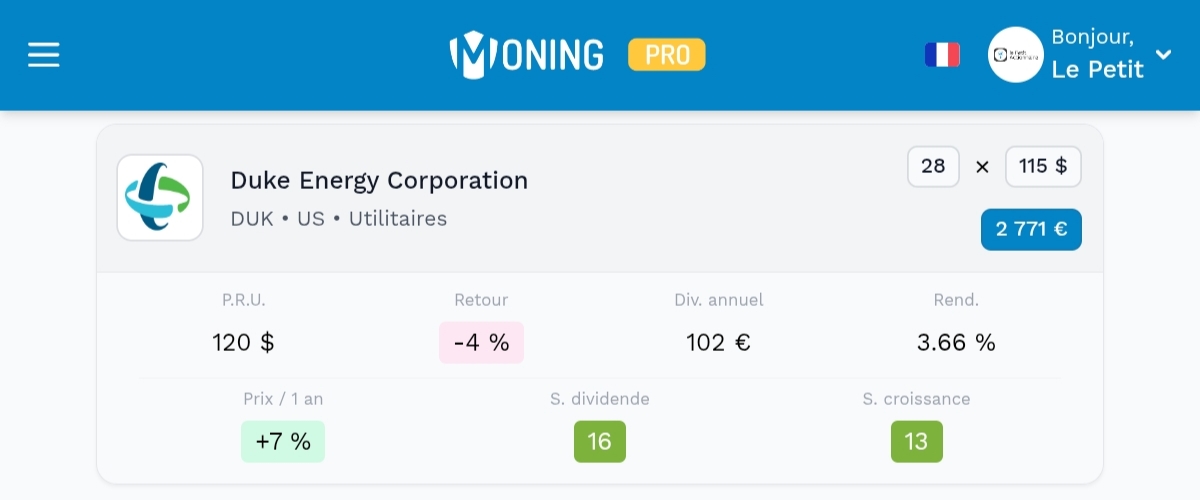Click the 102 € annual dividend value
The height and width of the screenshot is (500, 1200).
[x=718, y=343]
